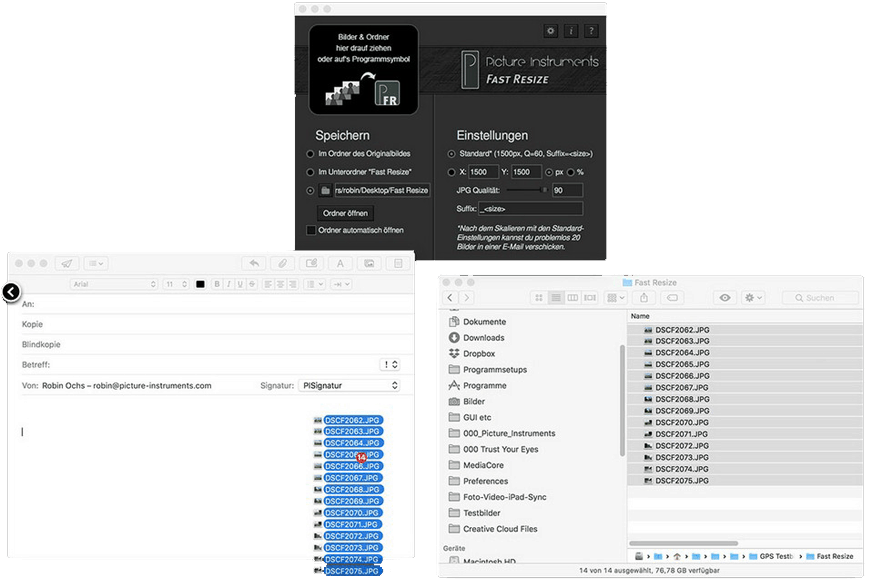
Task: Switch Finder to icon view
Action: 539,298
